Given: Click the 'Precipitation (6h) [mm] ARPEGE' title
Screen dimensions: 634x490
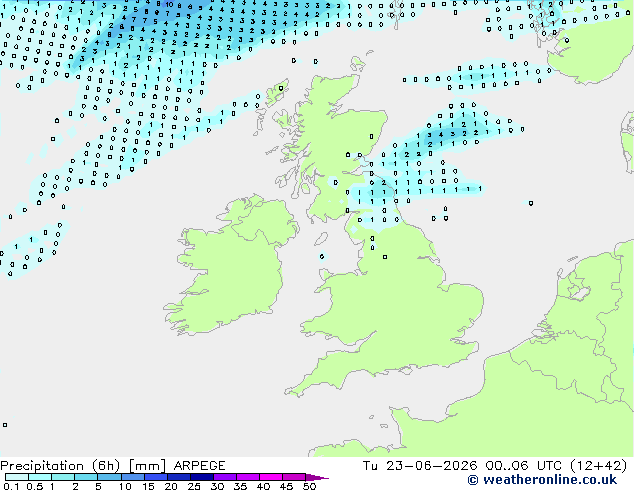Looking at the screenshot, I should pos(113,466).
